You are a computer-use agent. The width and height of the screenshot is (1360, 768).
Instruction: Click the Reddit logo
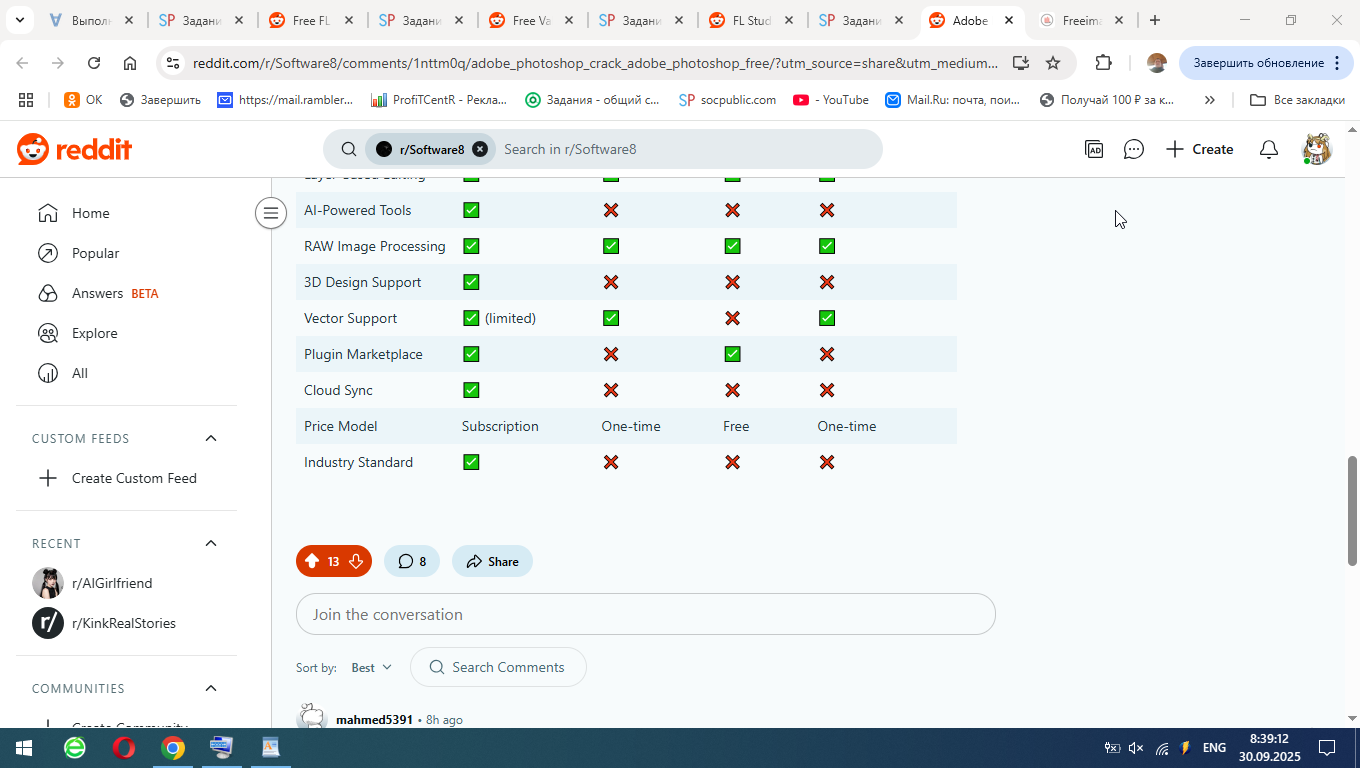click(x=75, y=150)
